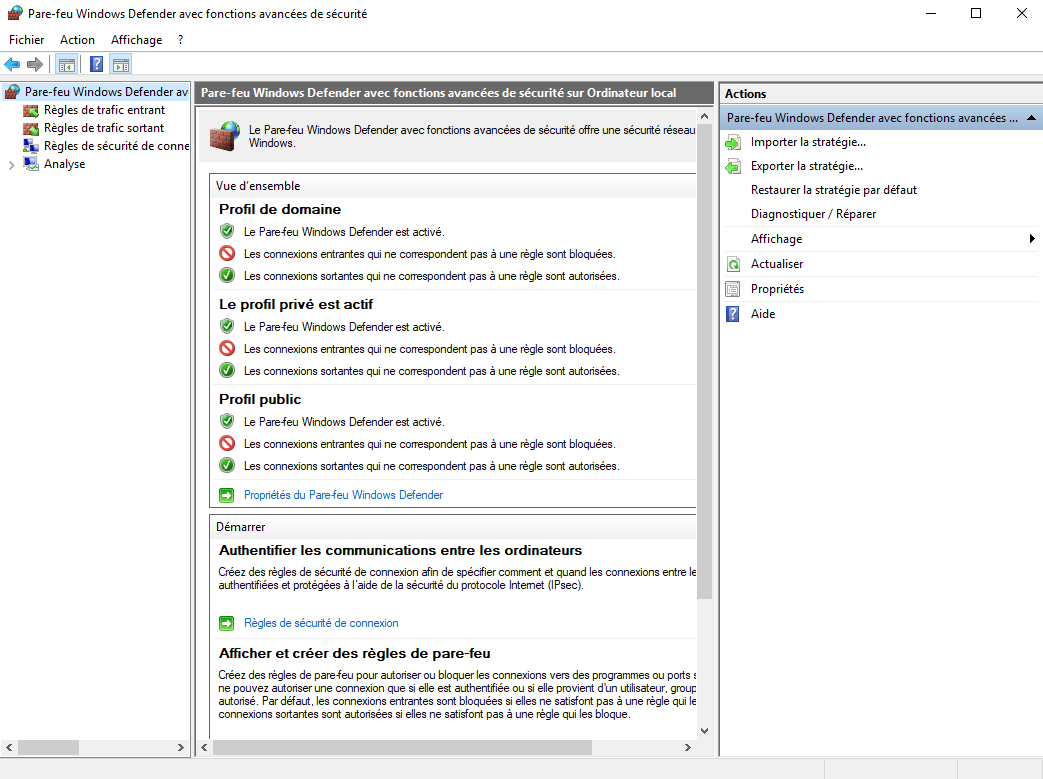This screenshot has width=1043, height=779.
Task: Open Propriétés in the Actions pane
Action: coord(777,289)
